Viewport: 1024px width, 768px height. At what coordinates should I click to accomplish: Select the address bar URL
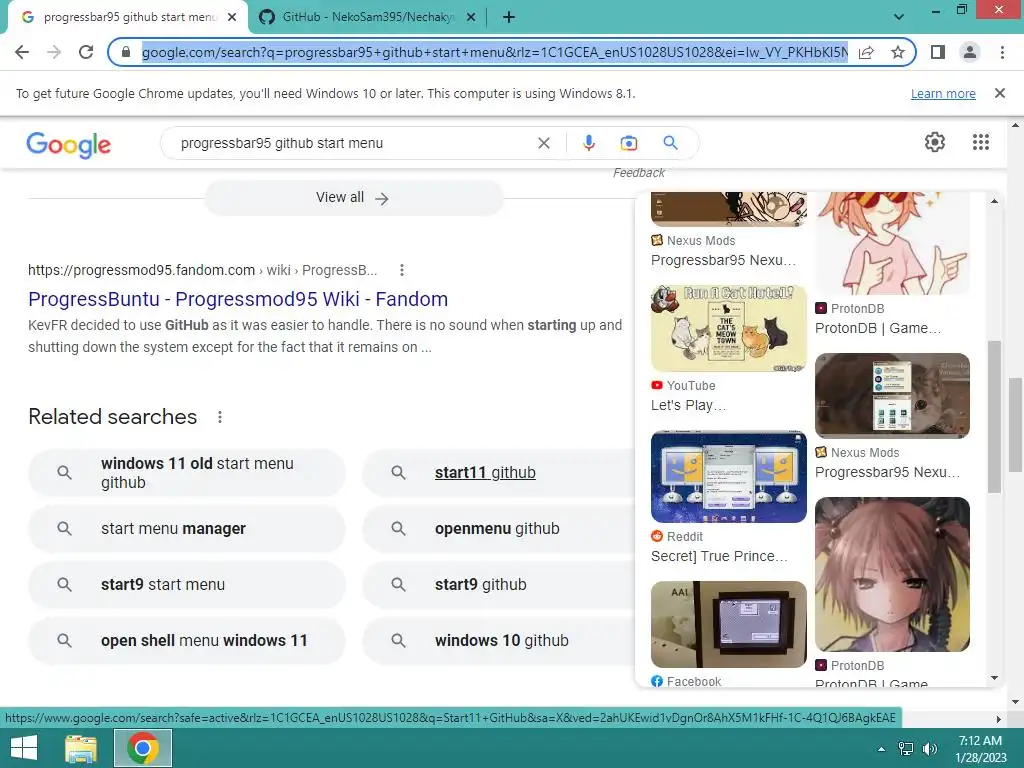pos(494,52)
